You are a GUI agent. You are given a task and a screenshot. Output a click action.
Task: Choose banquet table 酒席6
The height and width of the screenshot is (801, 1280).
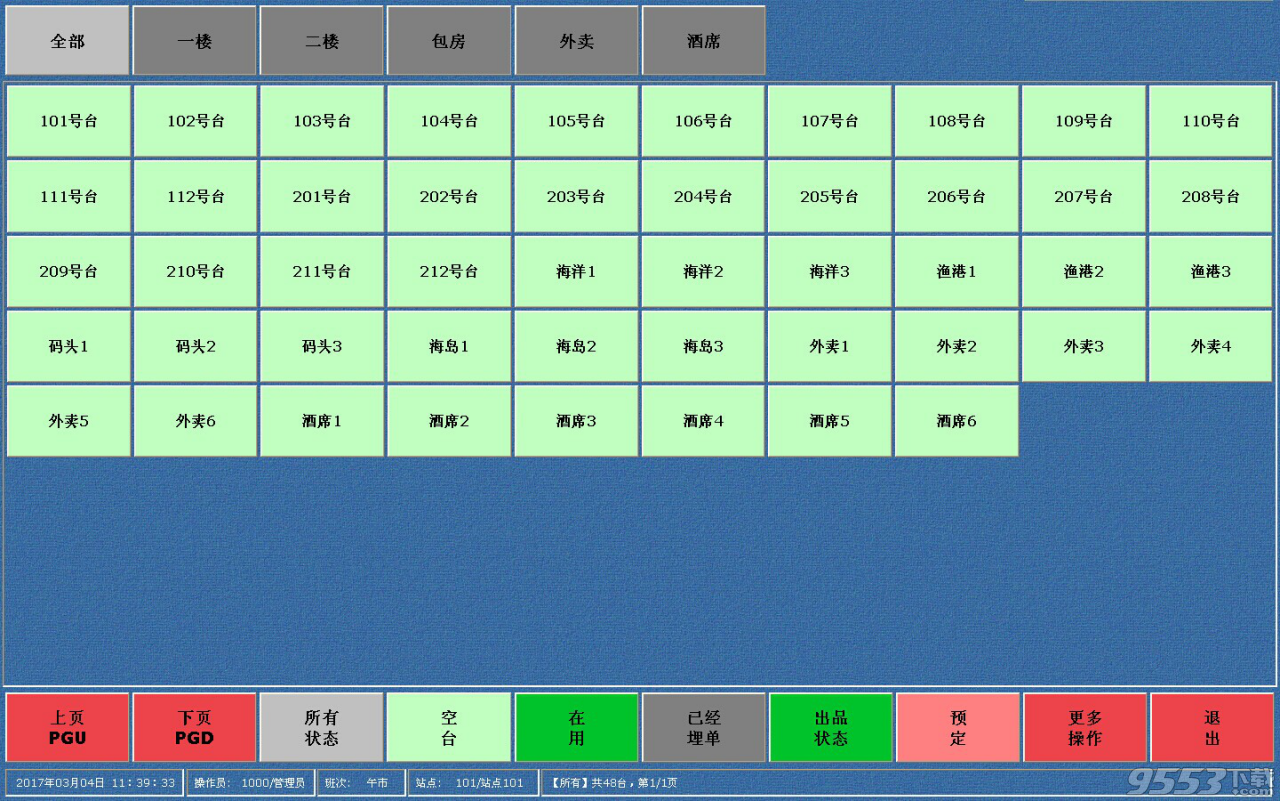point(956,421)
